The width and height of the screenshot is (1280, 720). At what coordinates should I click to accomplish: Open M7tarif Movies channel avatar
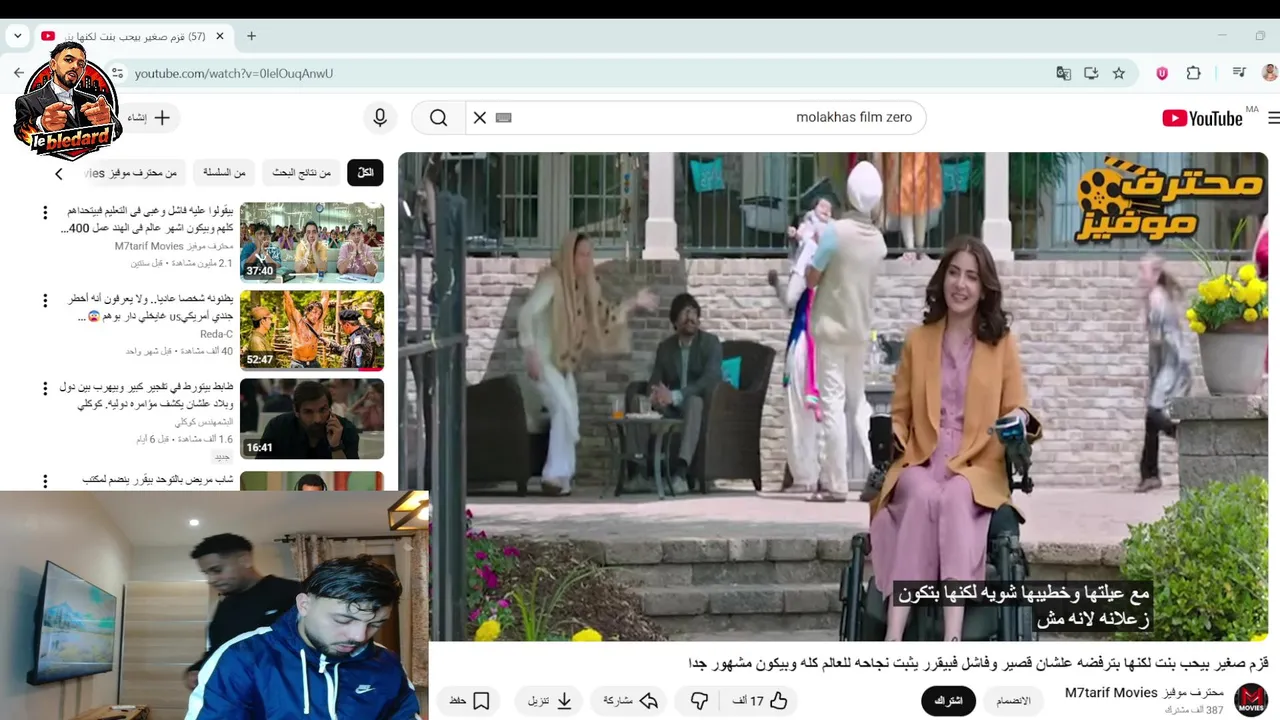point(1251,700)
